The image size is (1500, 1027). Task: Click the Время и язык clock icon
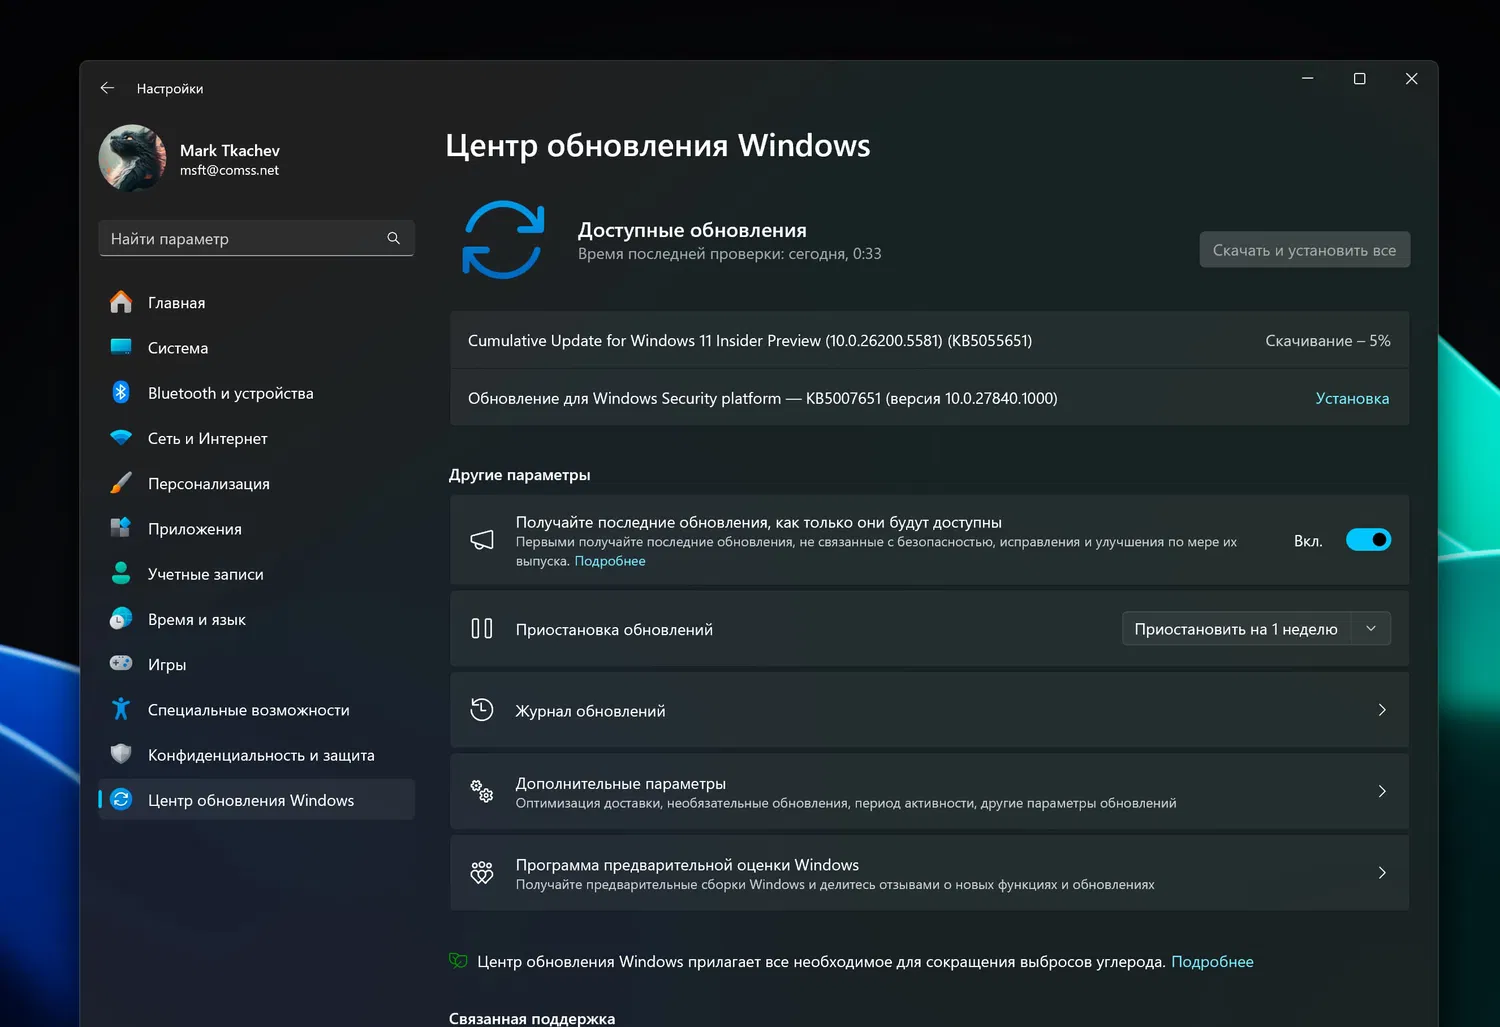121,619
